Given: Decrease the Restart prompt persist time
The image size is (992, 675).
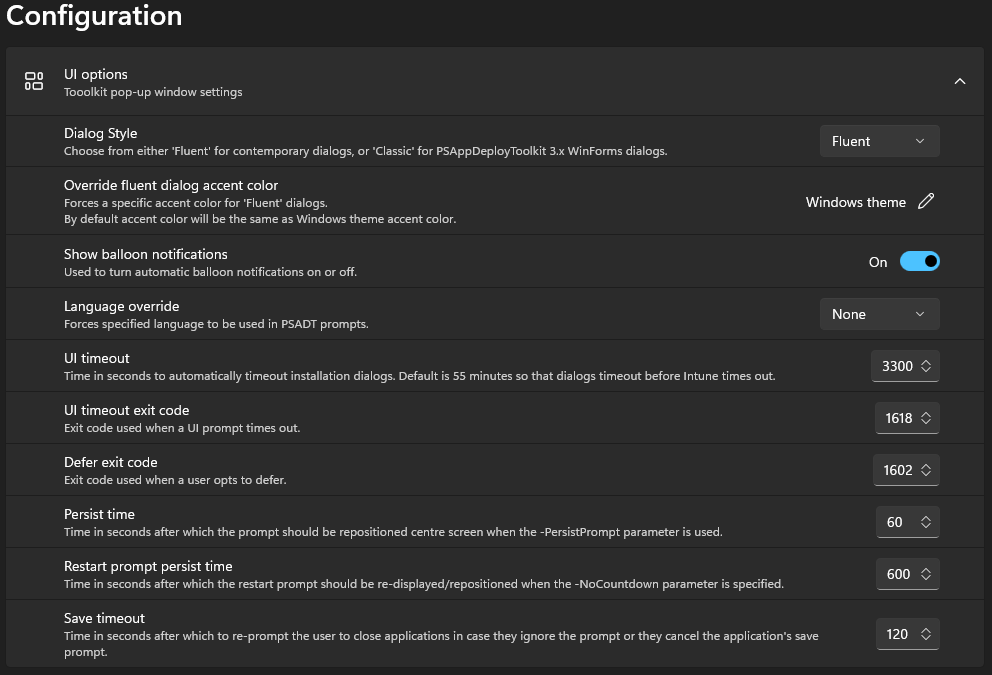Looking at the screenshot, I should coord(928,578).
